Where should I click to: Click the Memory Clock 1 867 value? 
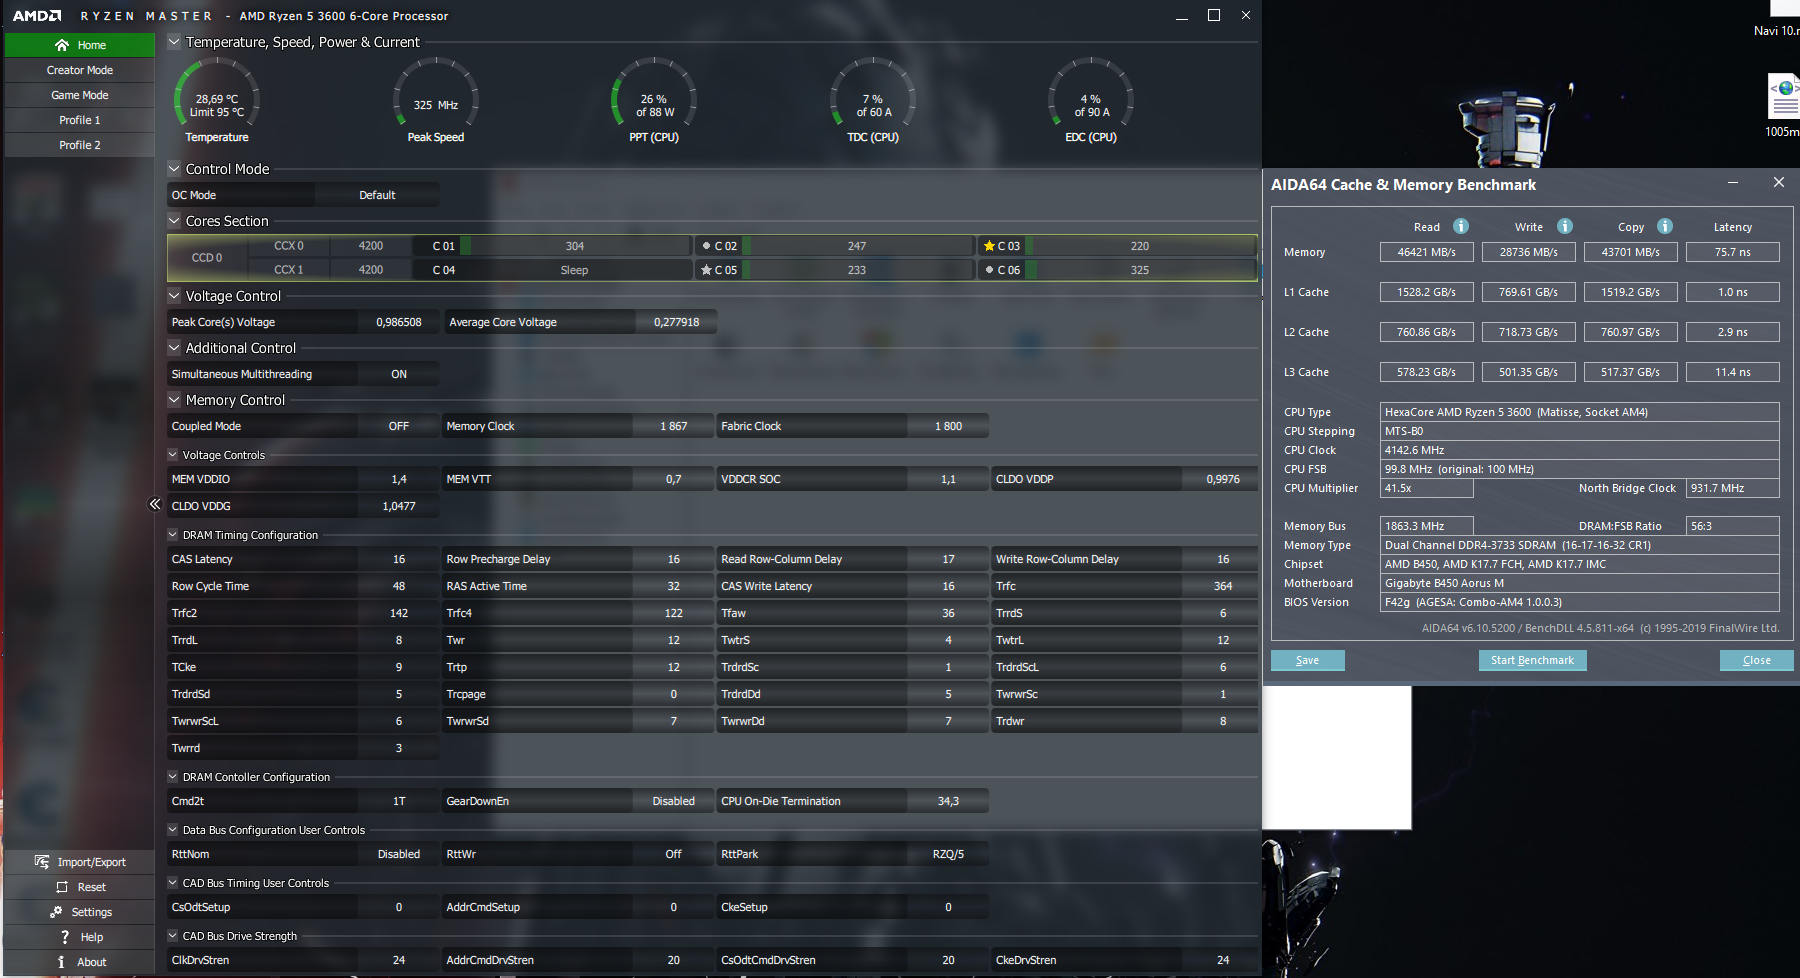pyautogui.click(x=673, y=426)
